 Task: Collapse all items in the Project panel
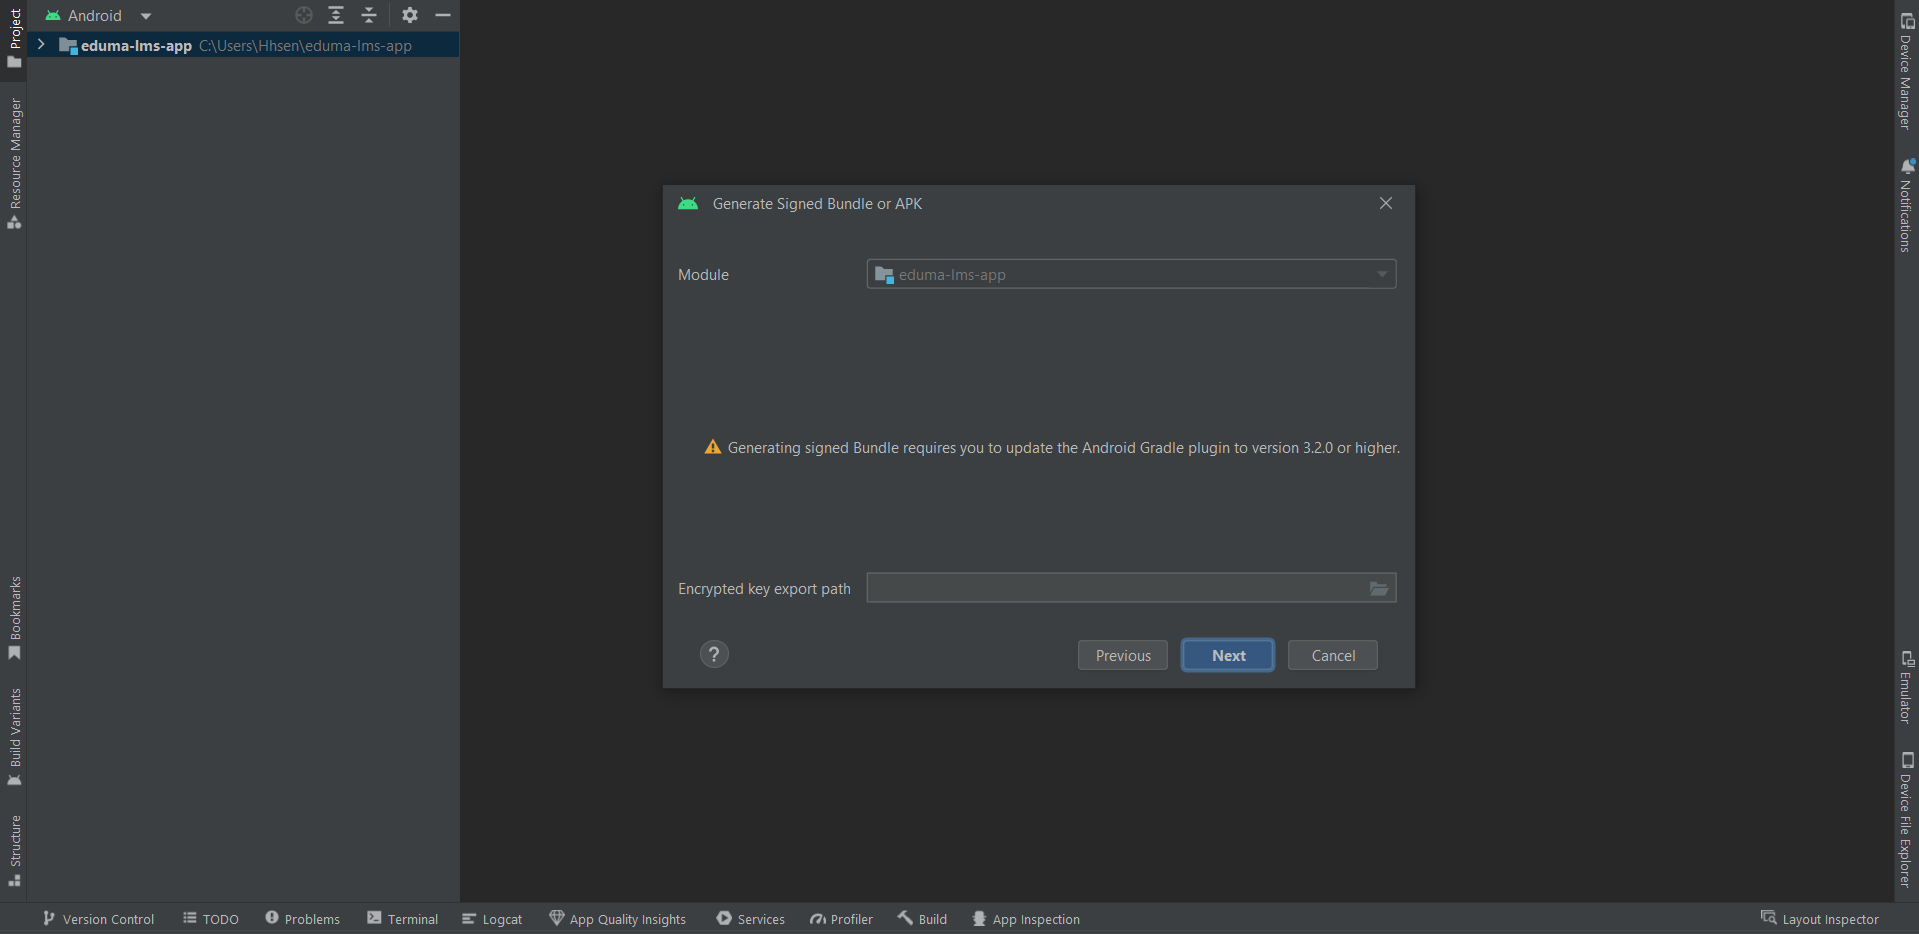tap(369, 15)
